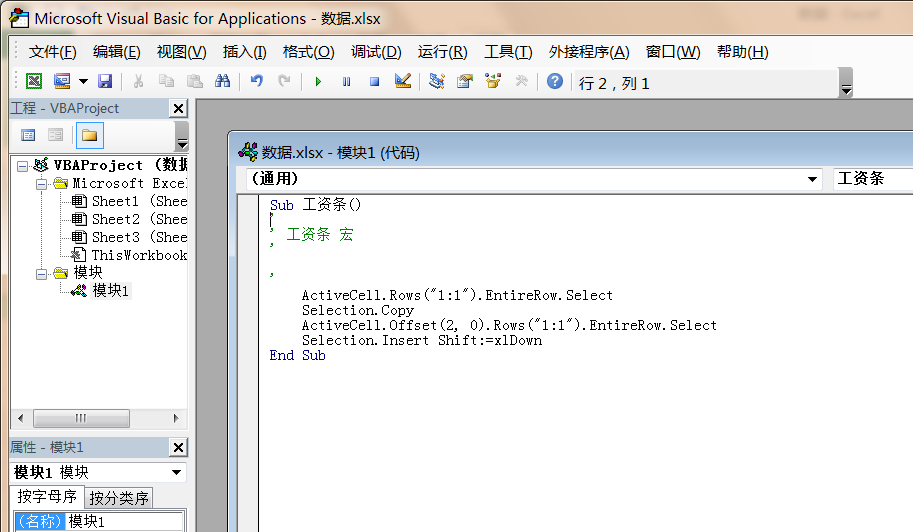The width and height of the screenshot is (913, 532).
Task: Open the Object Browser icon
Action: (x=493, y=81)
